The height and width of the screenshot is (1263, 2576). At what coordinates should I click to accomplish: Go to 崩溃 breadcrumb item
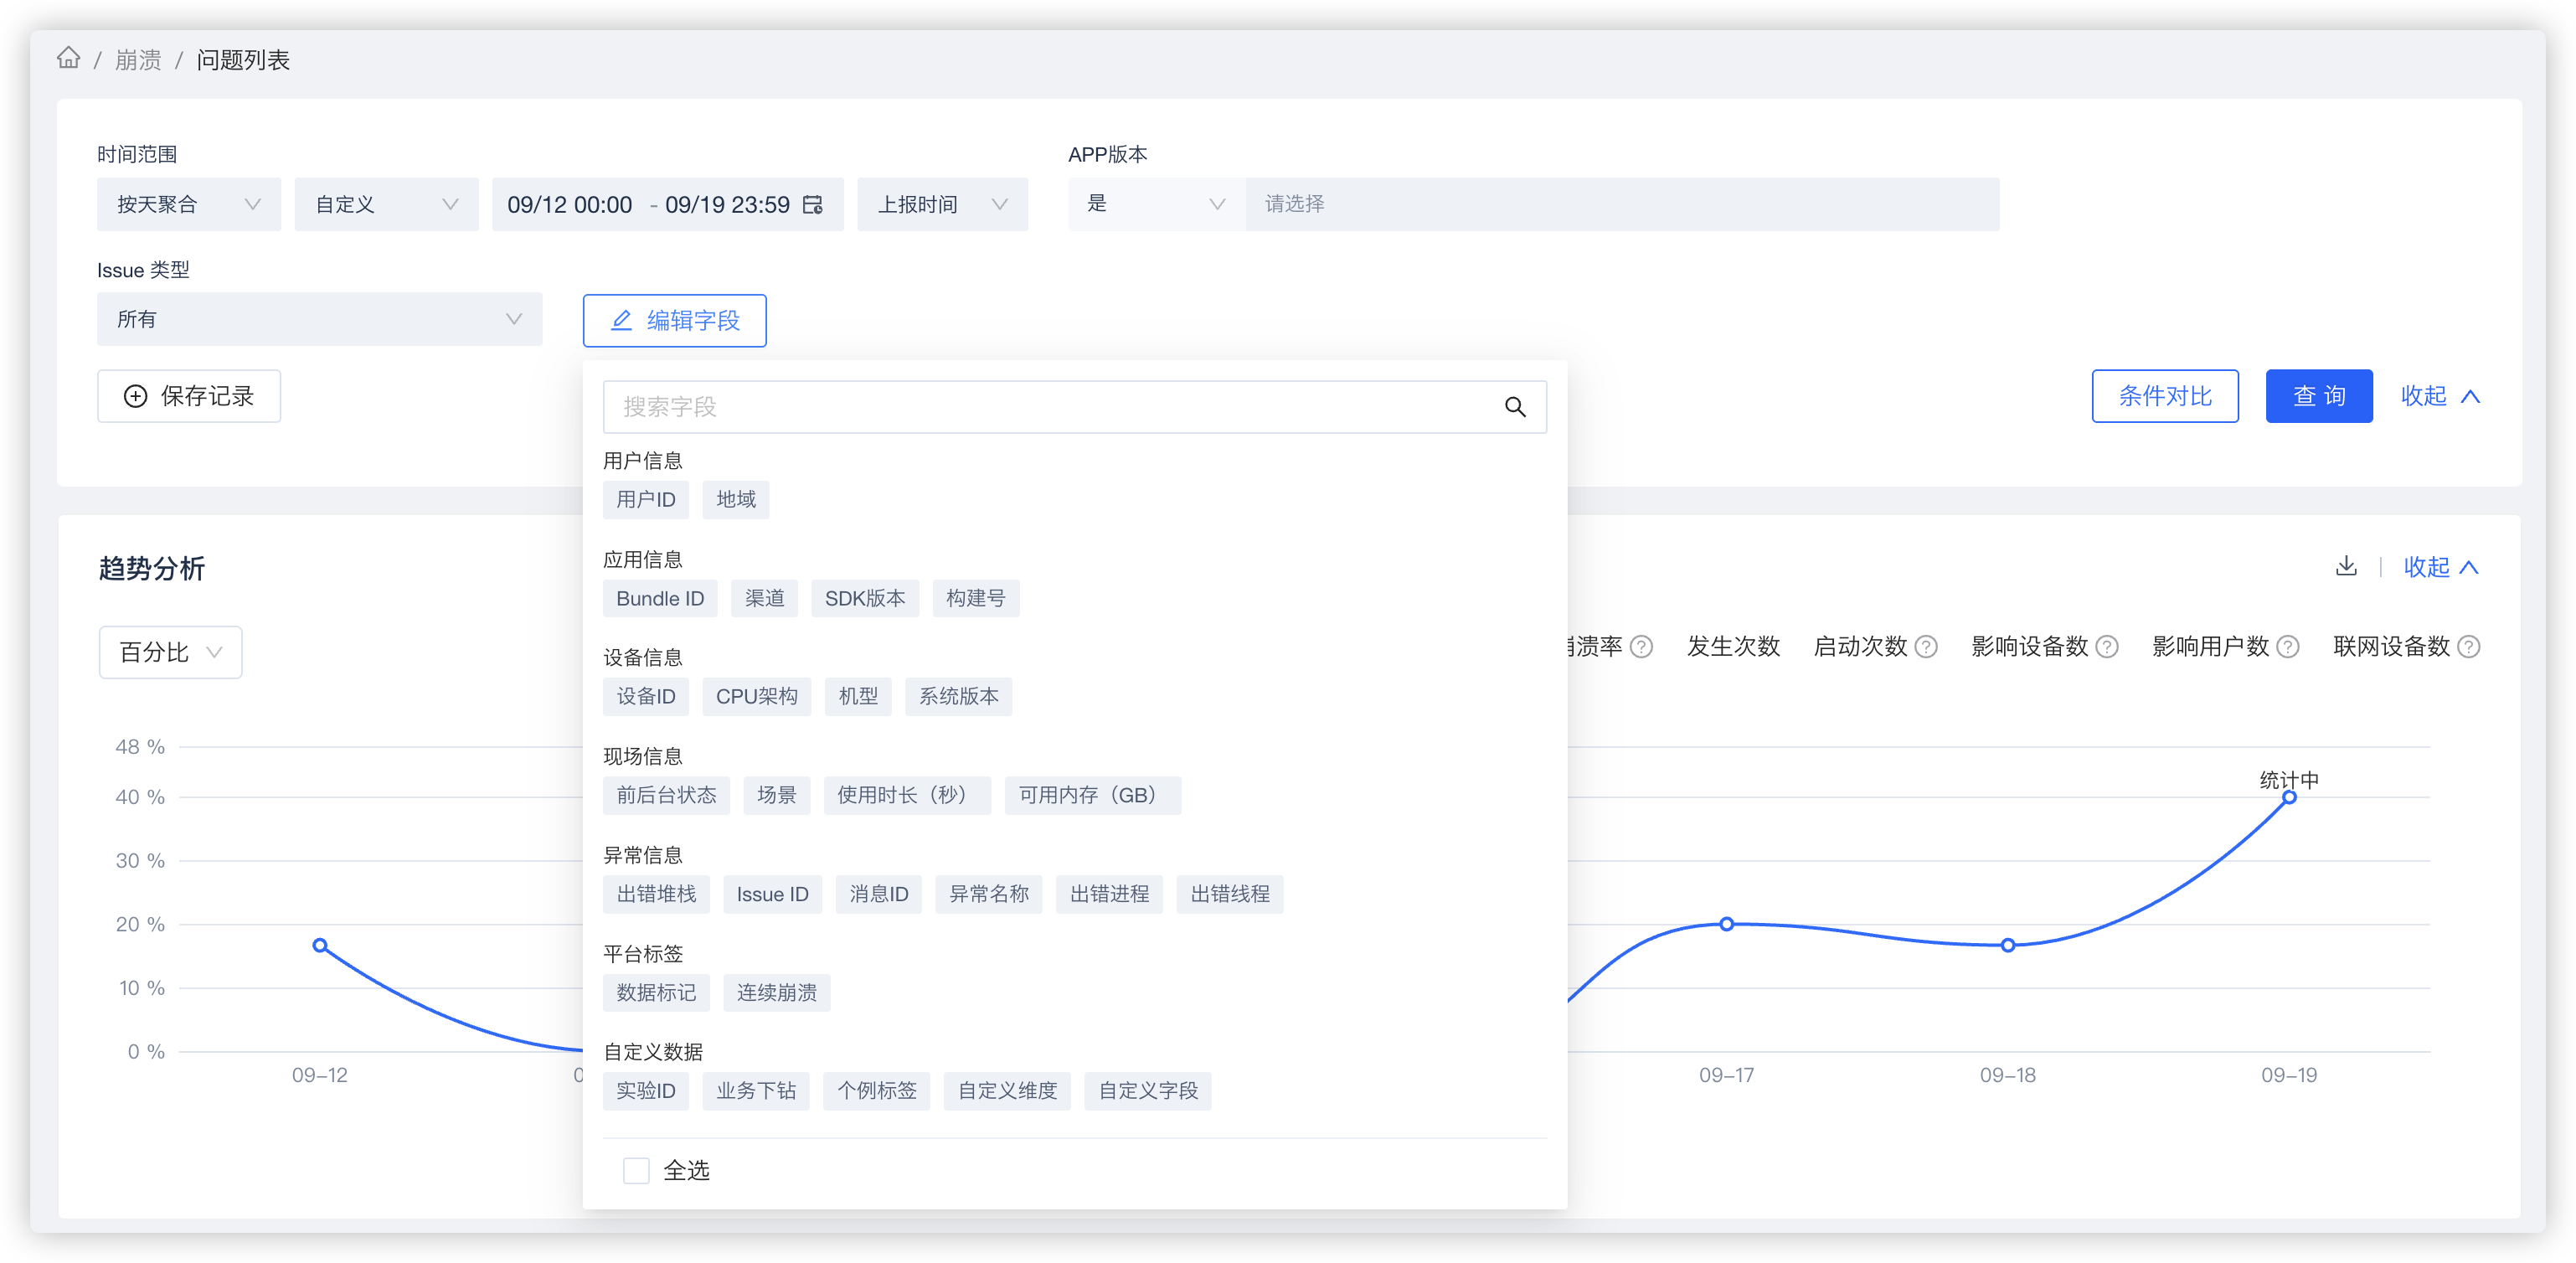tap(138, 60)
